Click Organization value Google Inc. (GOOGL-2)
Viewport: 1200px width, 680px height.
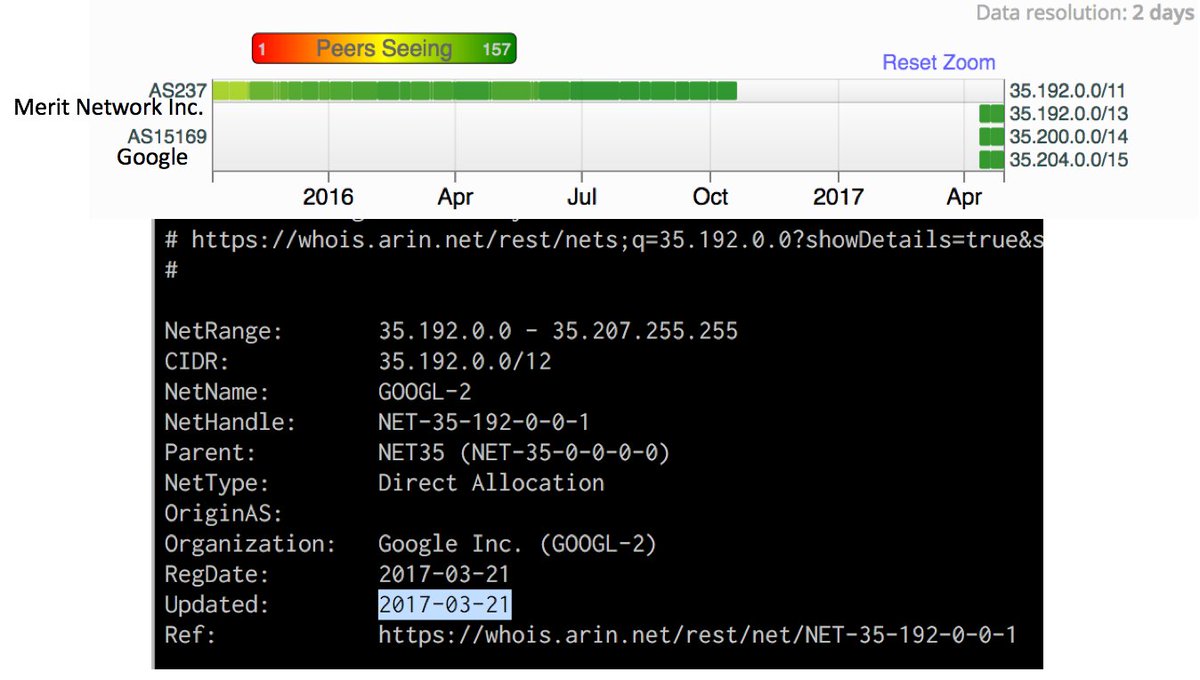[517, 544]
